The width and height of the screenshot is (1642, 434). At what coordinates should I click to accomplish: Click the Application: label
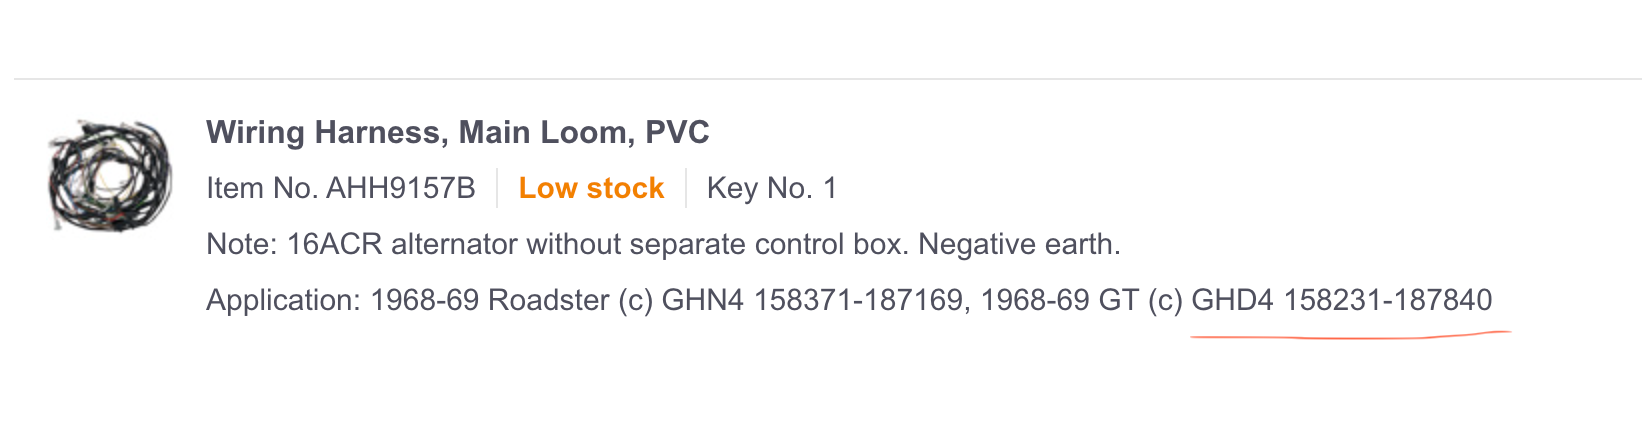283,300
